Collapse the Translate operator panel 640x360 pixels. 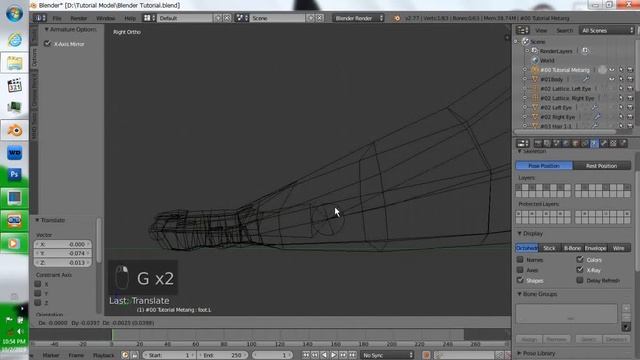coord(37,220)
